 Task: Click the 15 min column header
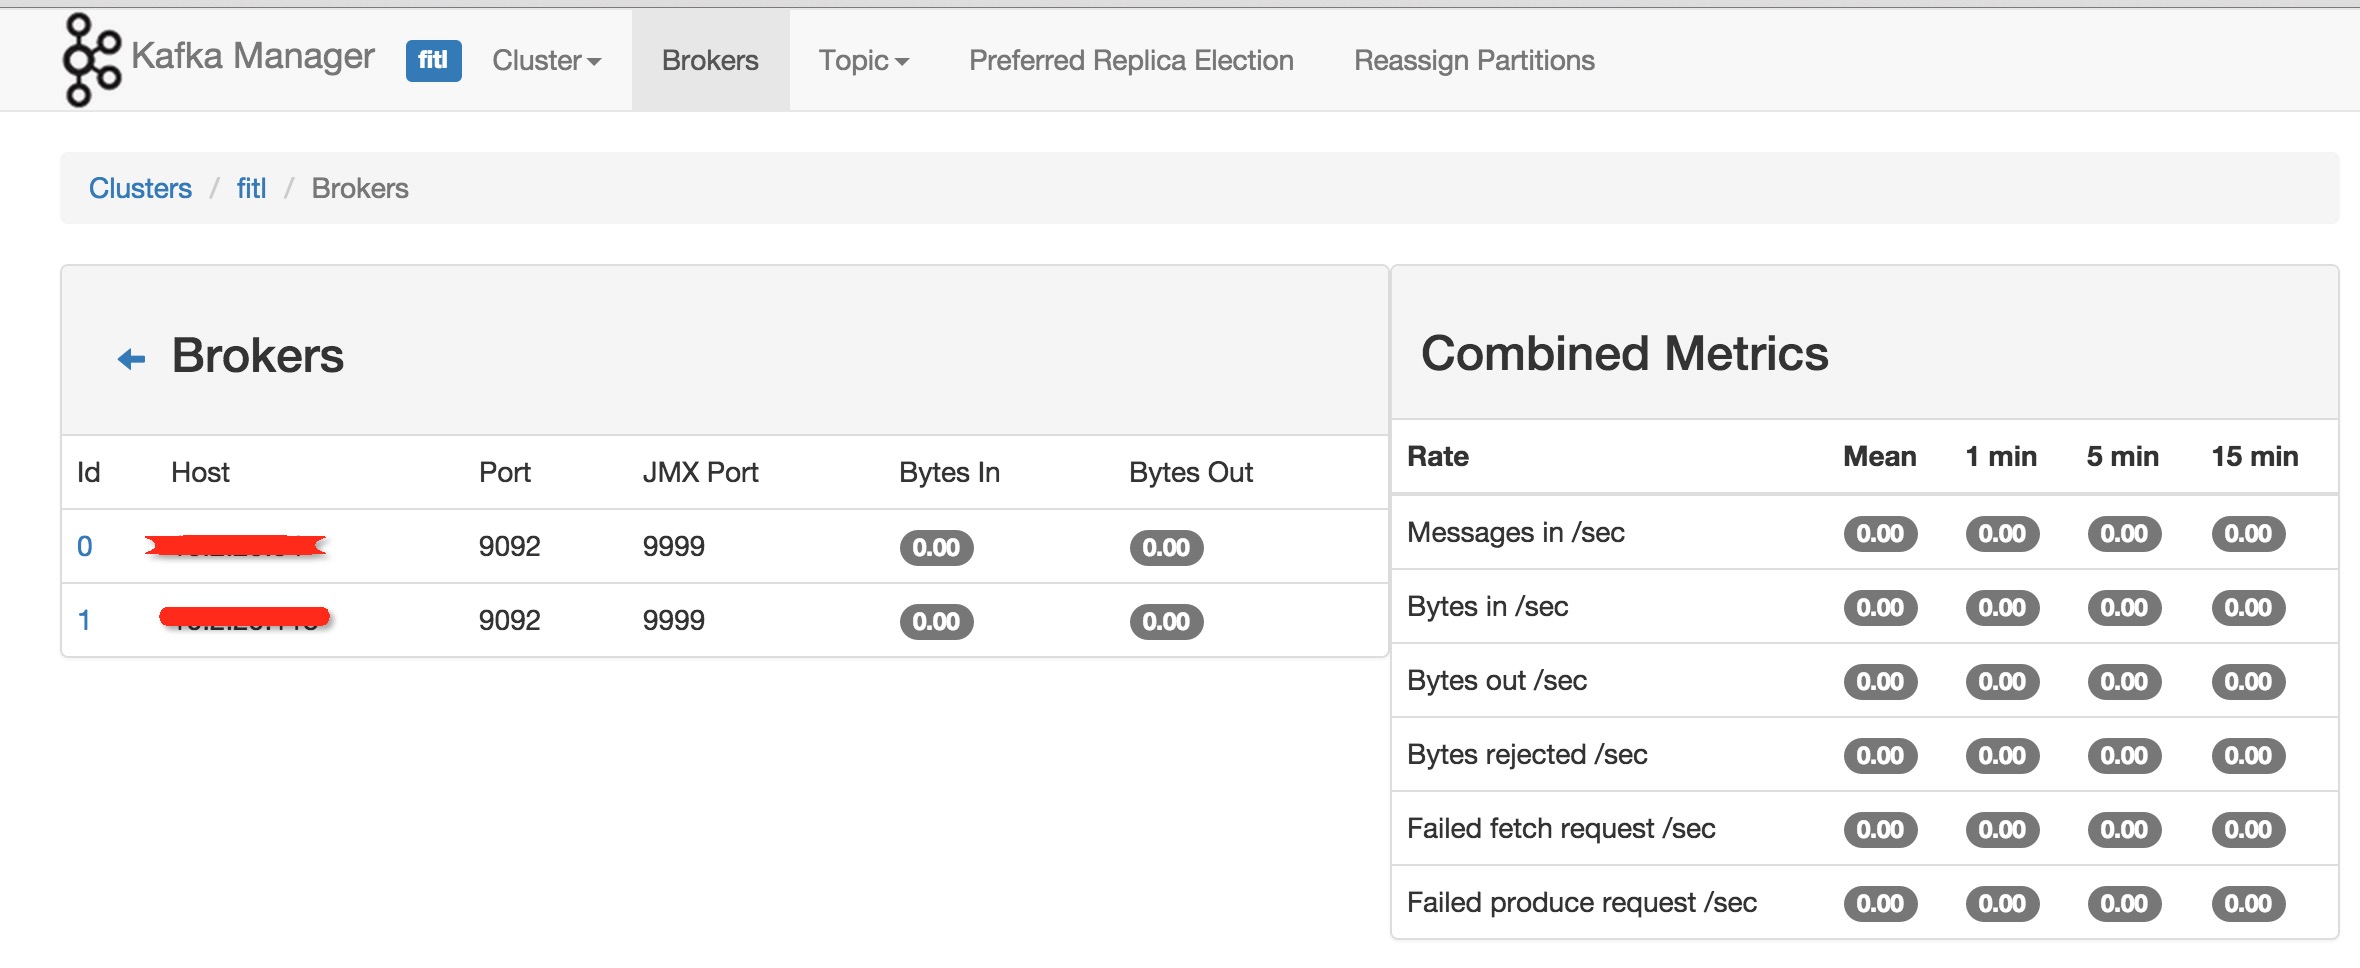pyautogui.click(x=2254, y=456)
